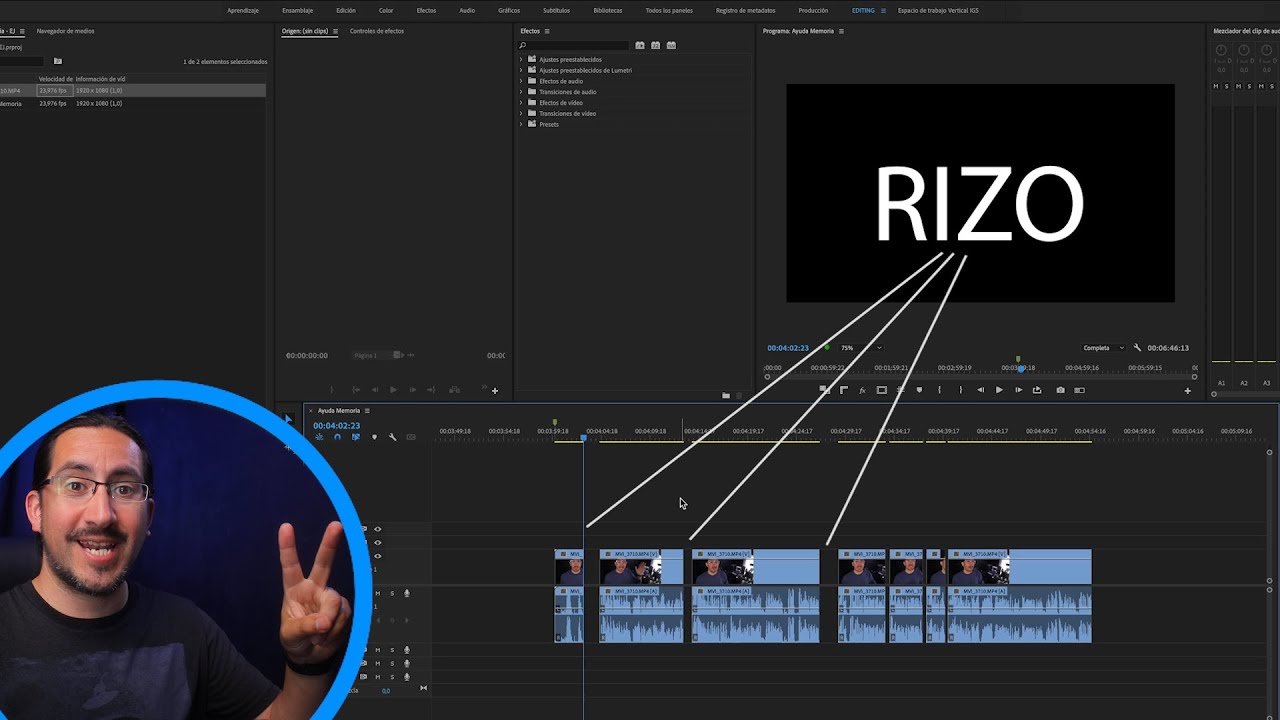This screenshot has width=1280, height=720.
Task: Switch to Color workspace
Action: [x=386, y=10]
